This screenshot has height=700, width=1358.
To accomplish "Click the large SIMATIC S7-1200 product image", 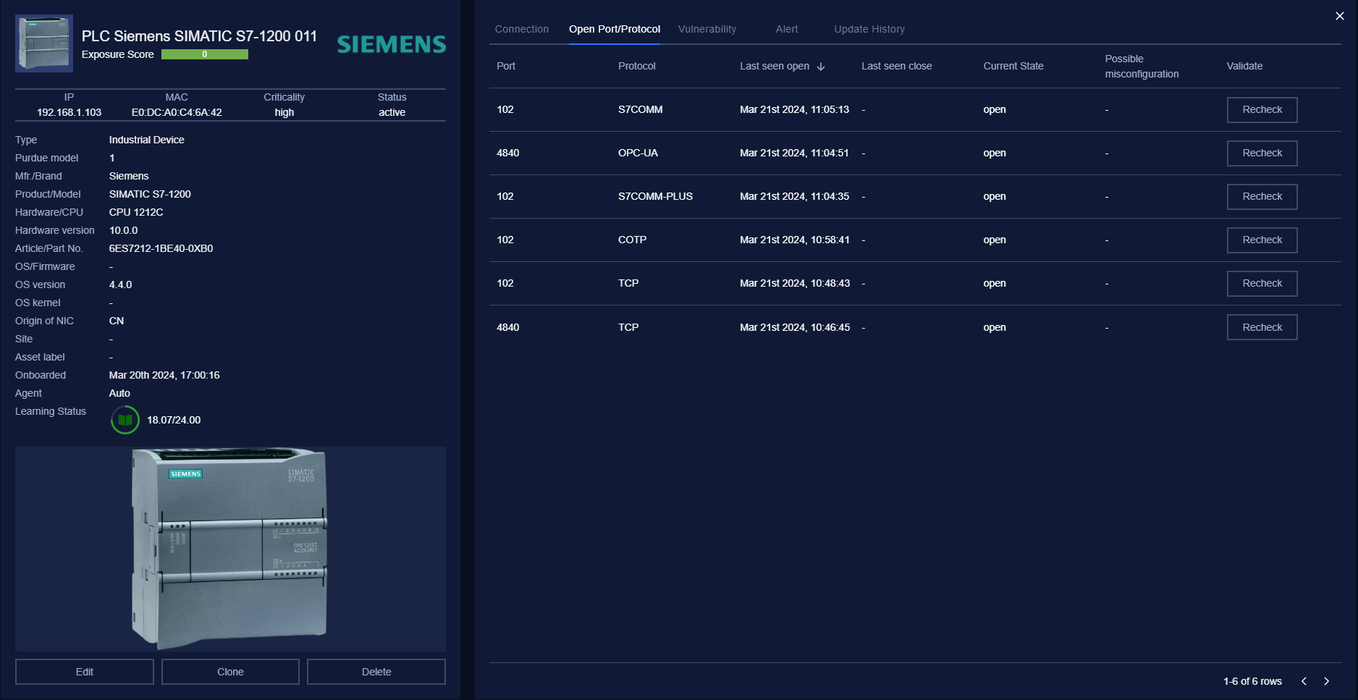I will click(x=230, y=548).
